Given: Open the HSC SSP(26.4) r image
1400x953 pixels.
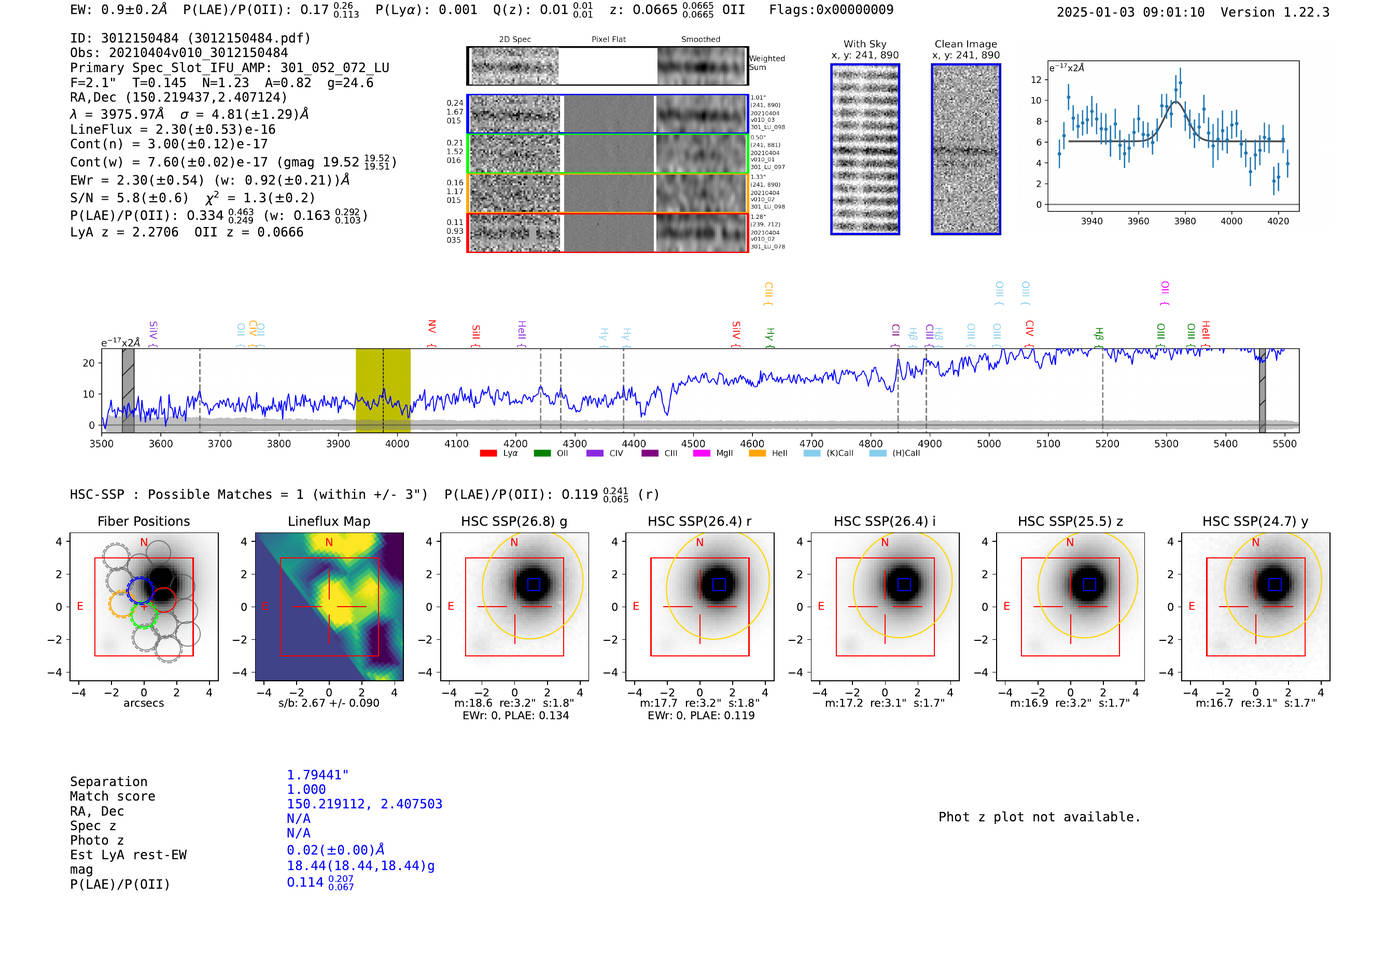Looking at the screenshot, I should pyautogui.click(x=700, y=606).
